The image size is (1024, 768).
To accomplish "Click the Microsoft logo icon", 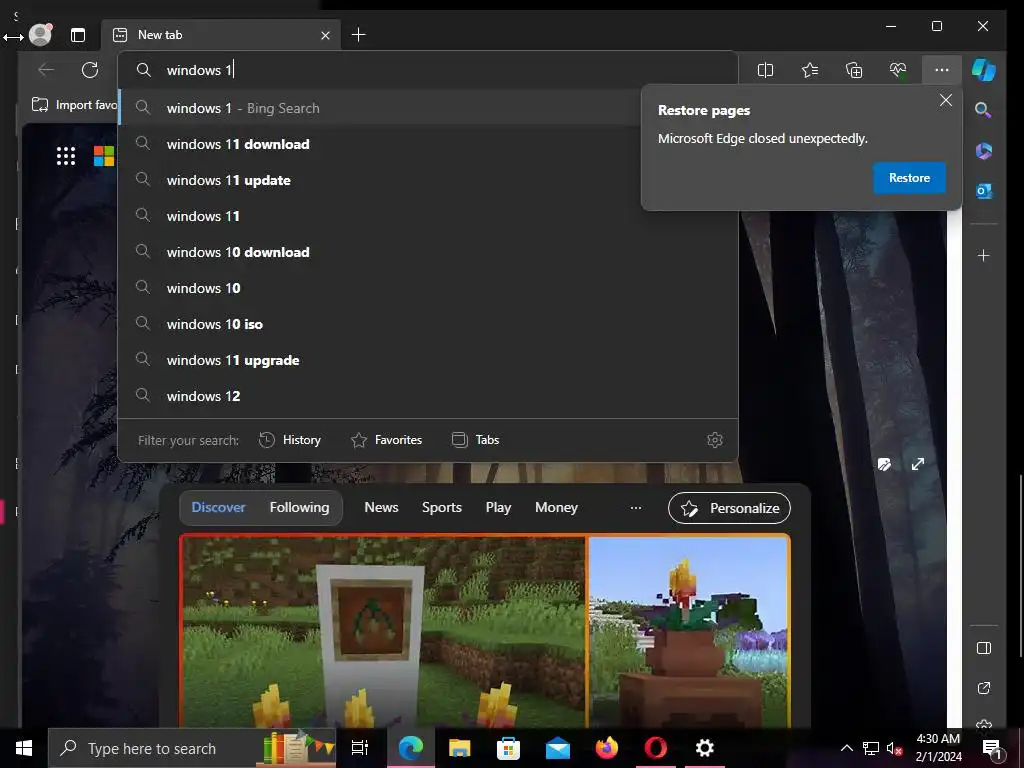I will (104, 156).
